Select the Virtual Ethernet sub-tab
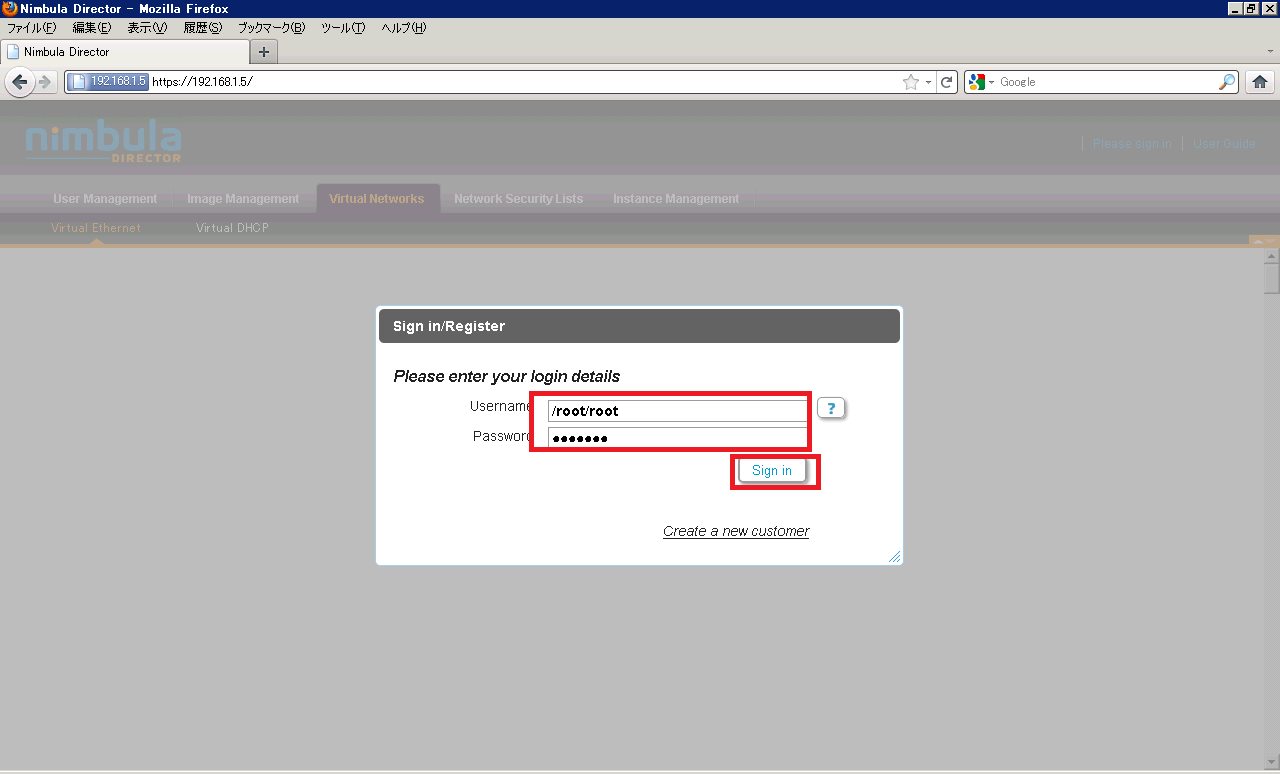Screen dimensions: 1280x774 [x=96, y=228]
